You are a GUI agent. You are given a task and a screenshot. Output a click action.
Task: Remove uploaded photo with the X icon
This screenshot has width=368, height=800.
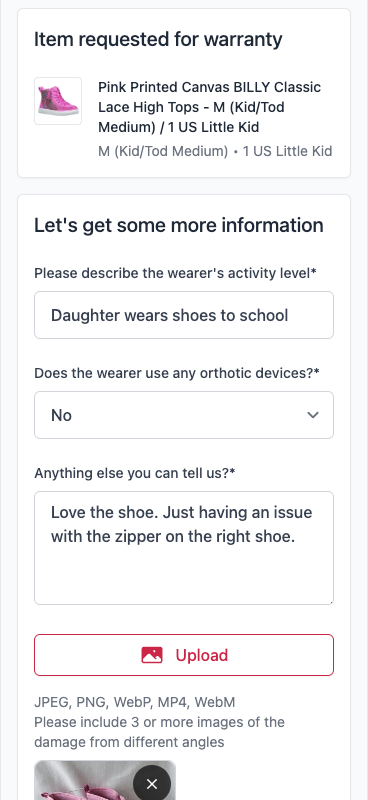pyautogui.click(x=152, y=783)
